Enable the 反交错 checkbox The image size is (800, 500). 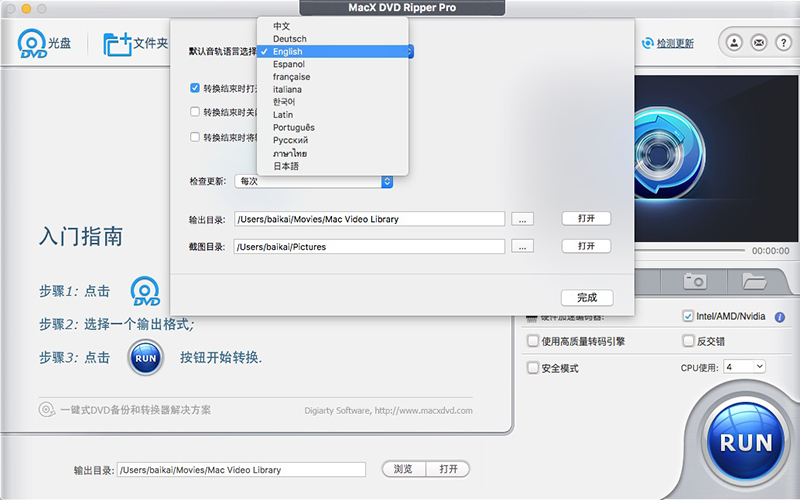coord(688,341)
